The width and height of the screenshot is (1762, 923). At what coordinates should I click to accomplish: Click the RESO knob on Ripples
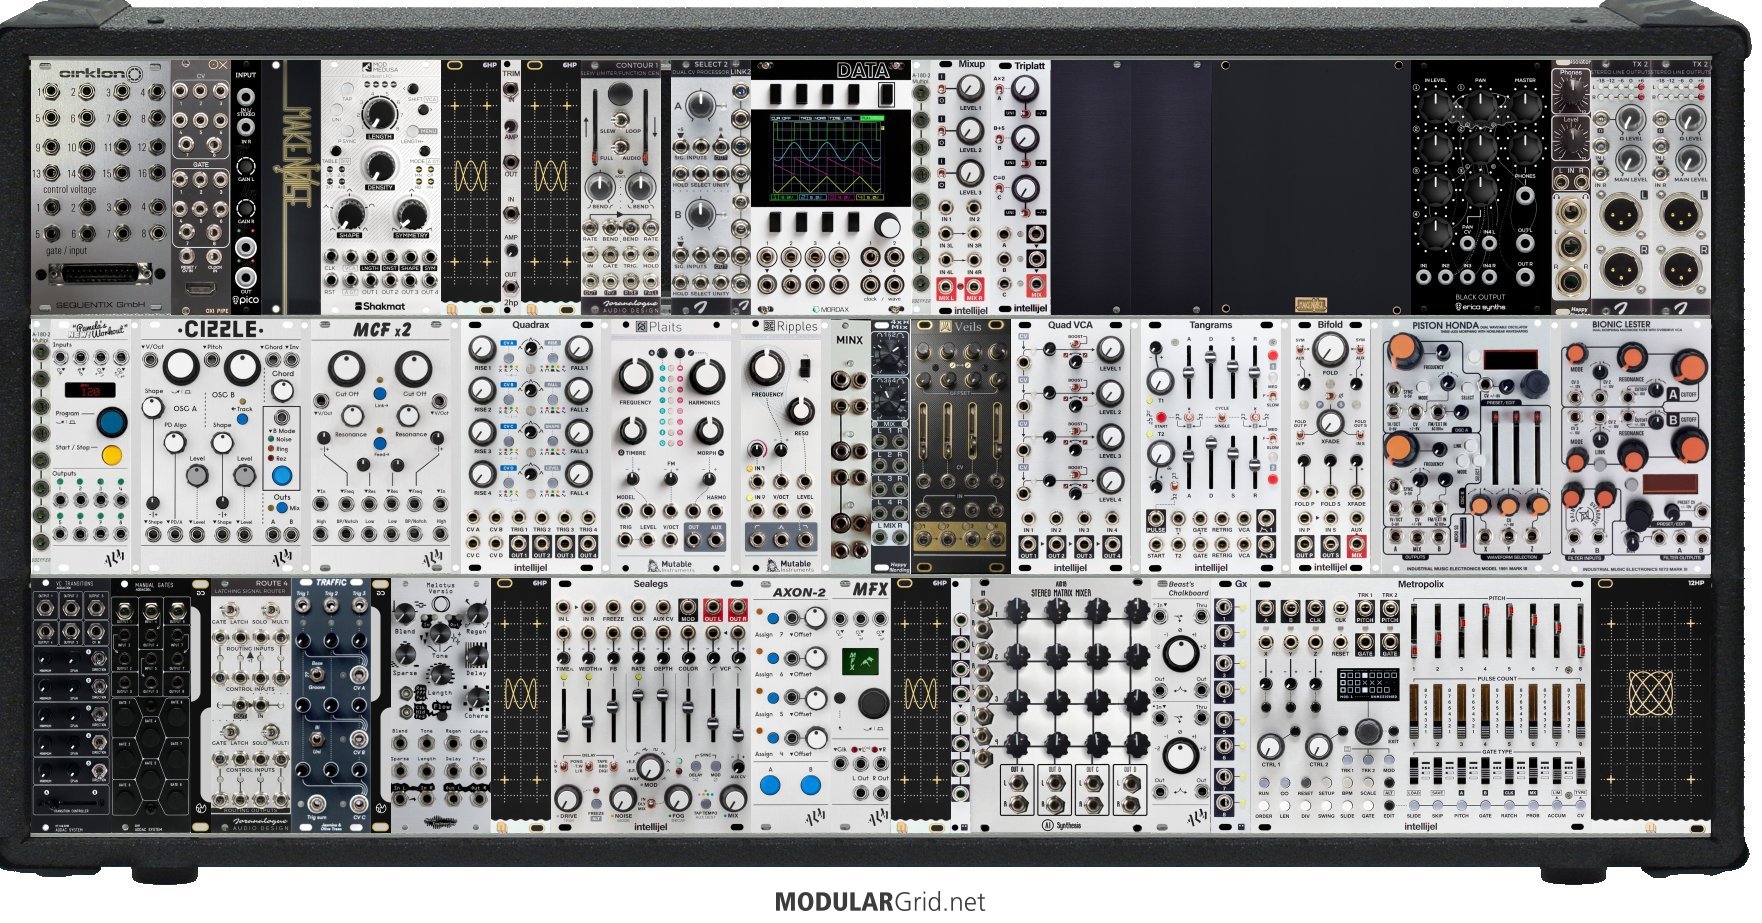click(x=801, y=411)
